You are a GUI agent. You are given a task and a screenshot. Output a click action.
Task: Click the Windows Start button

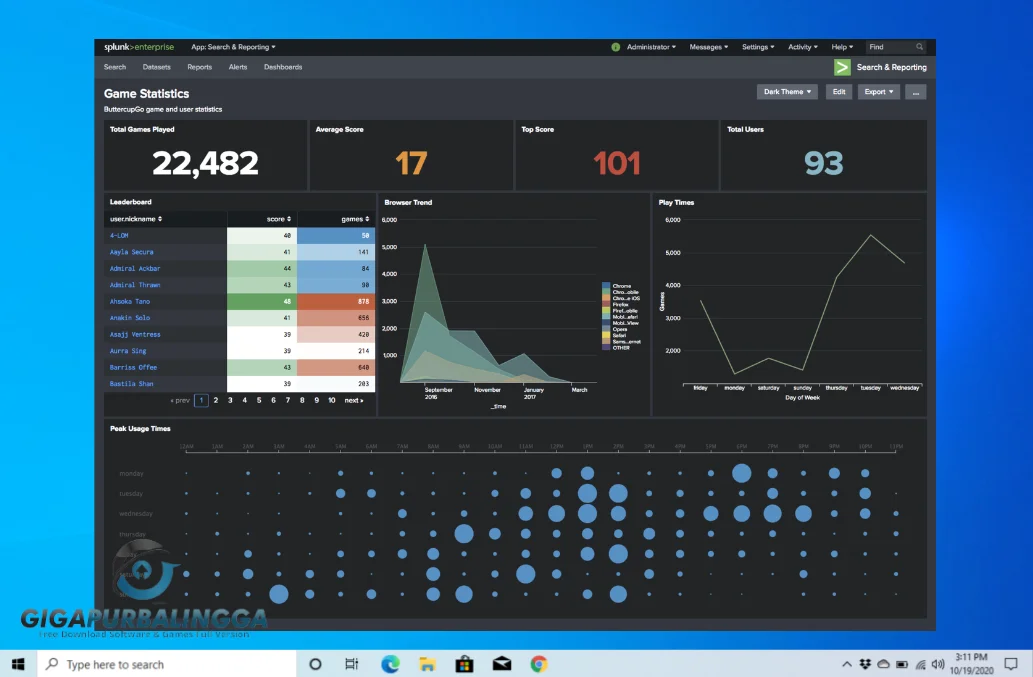[x=16, y=663]
